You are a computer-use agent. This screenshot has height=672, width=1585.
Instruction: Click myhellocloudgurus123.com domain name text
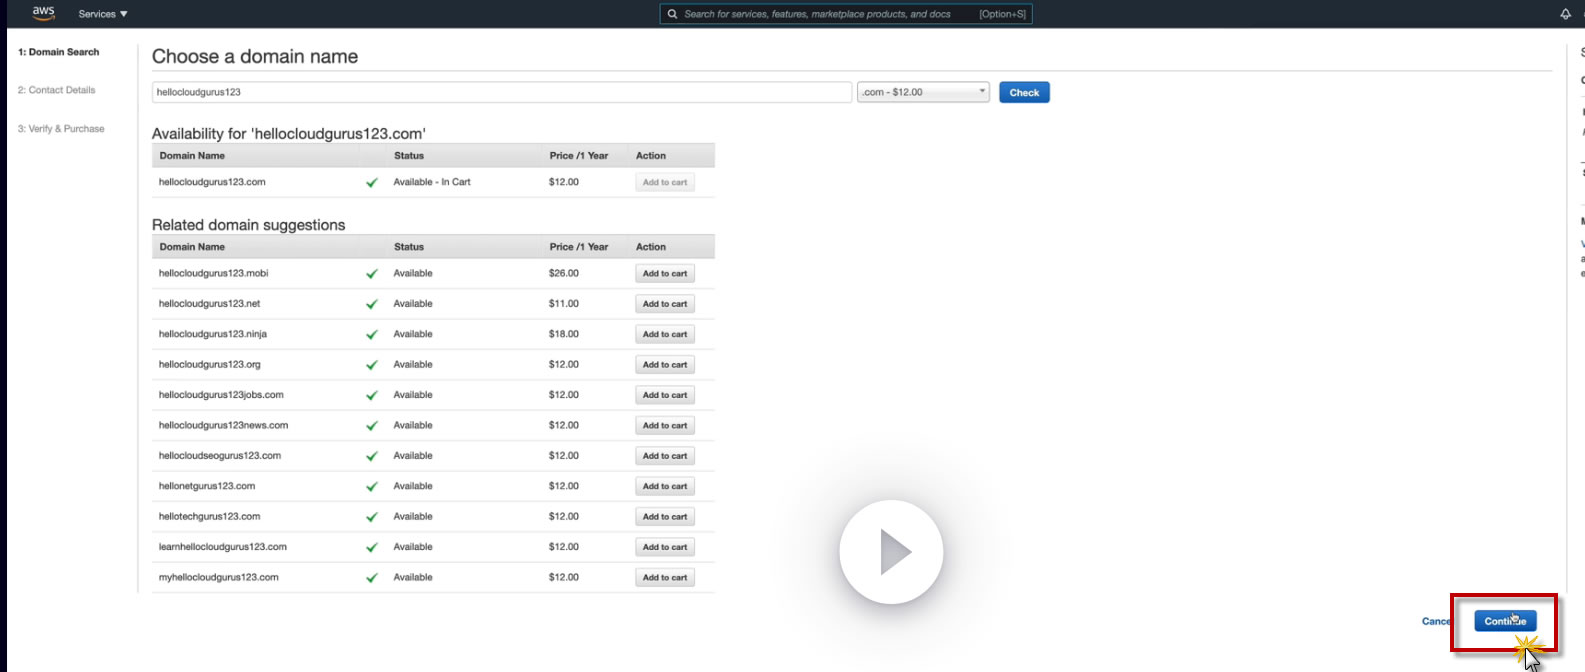(x=219, y=577)
